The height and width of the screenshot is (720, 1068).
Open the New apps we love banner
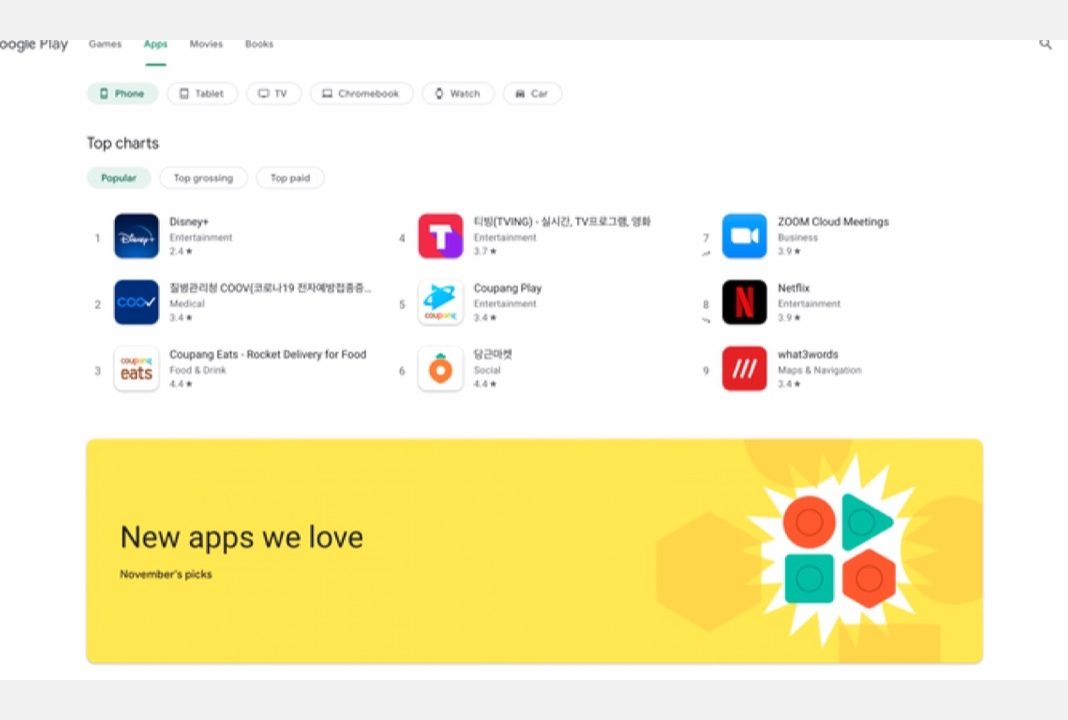tap(535, 551)
